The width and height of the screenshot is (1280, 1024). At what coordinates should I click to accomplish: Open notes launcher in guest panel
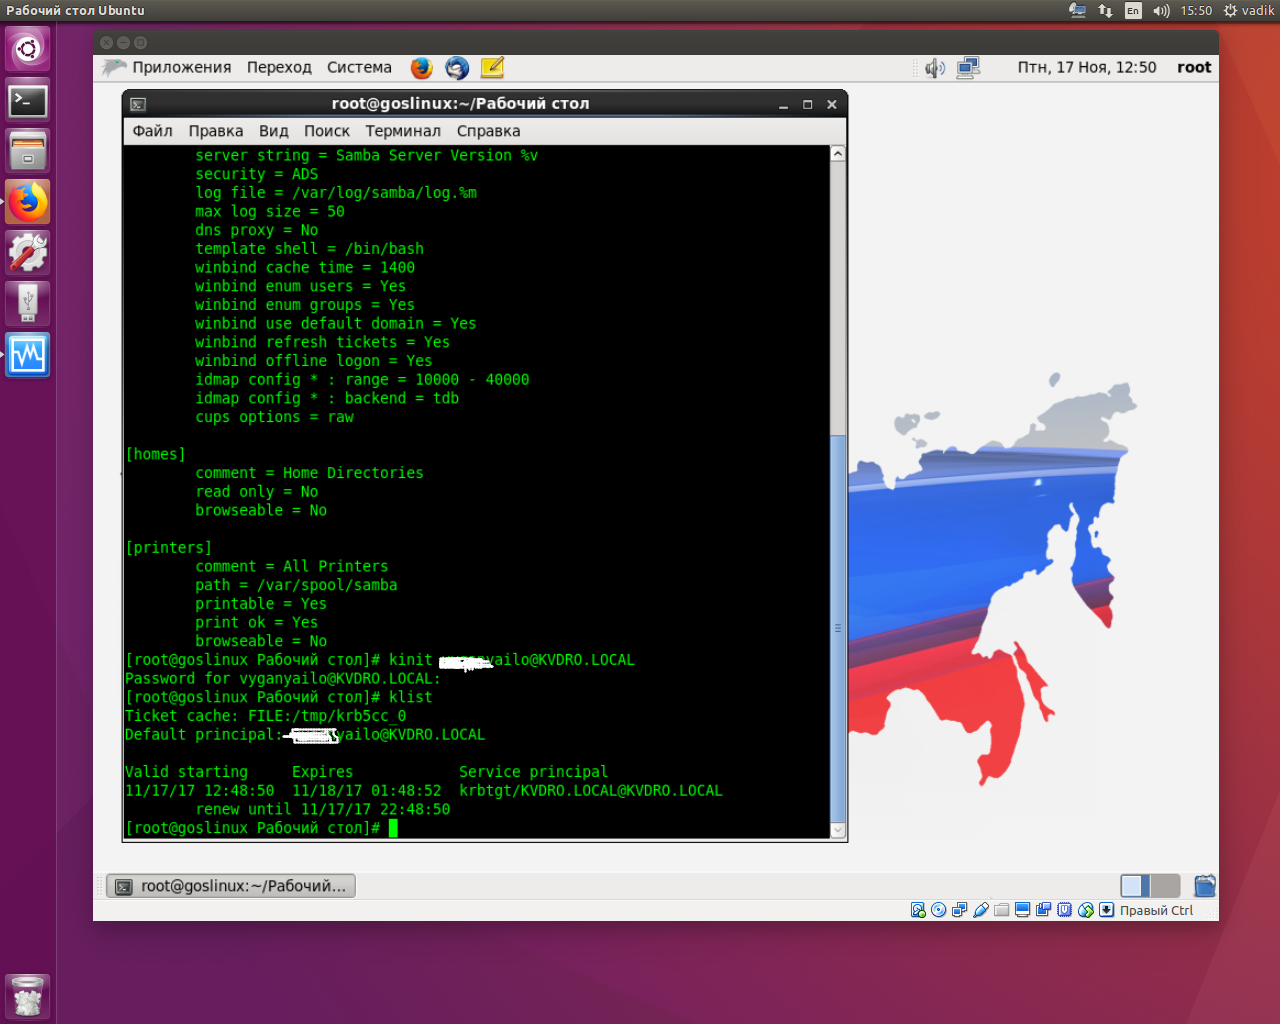(492, 68)
